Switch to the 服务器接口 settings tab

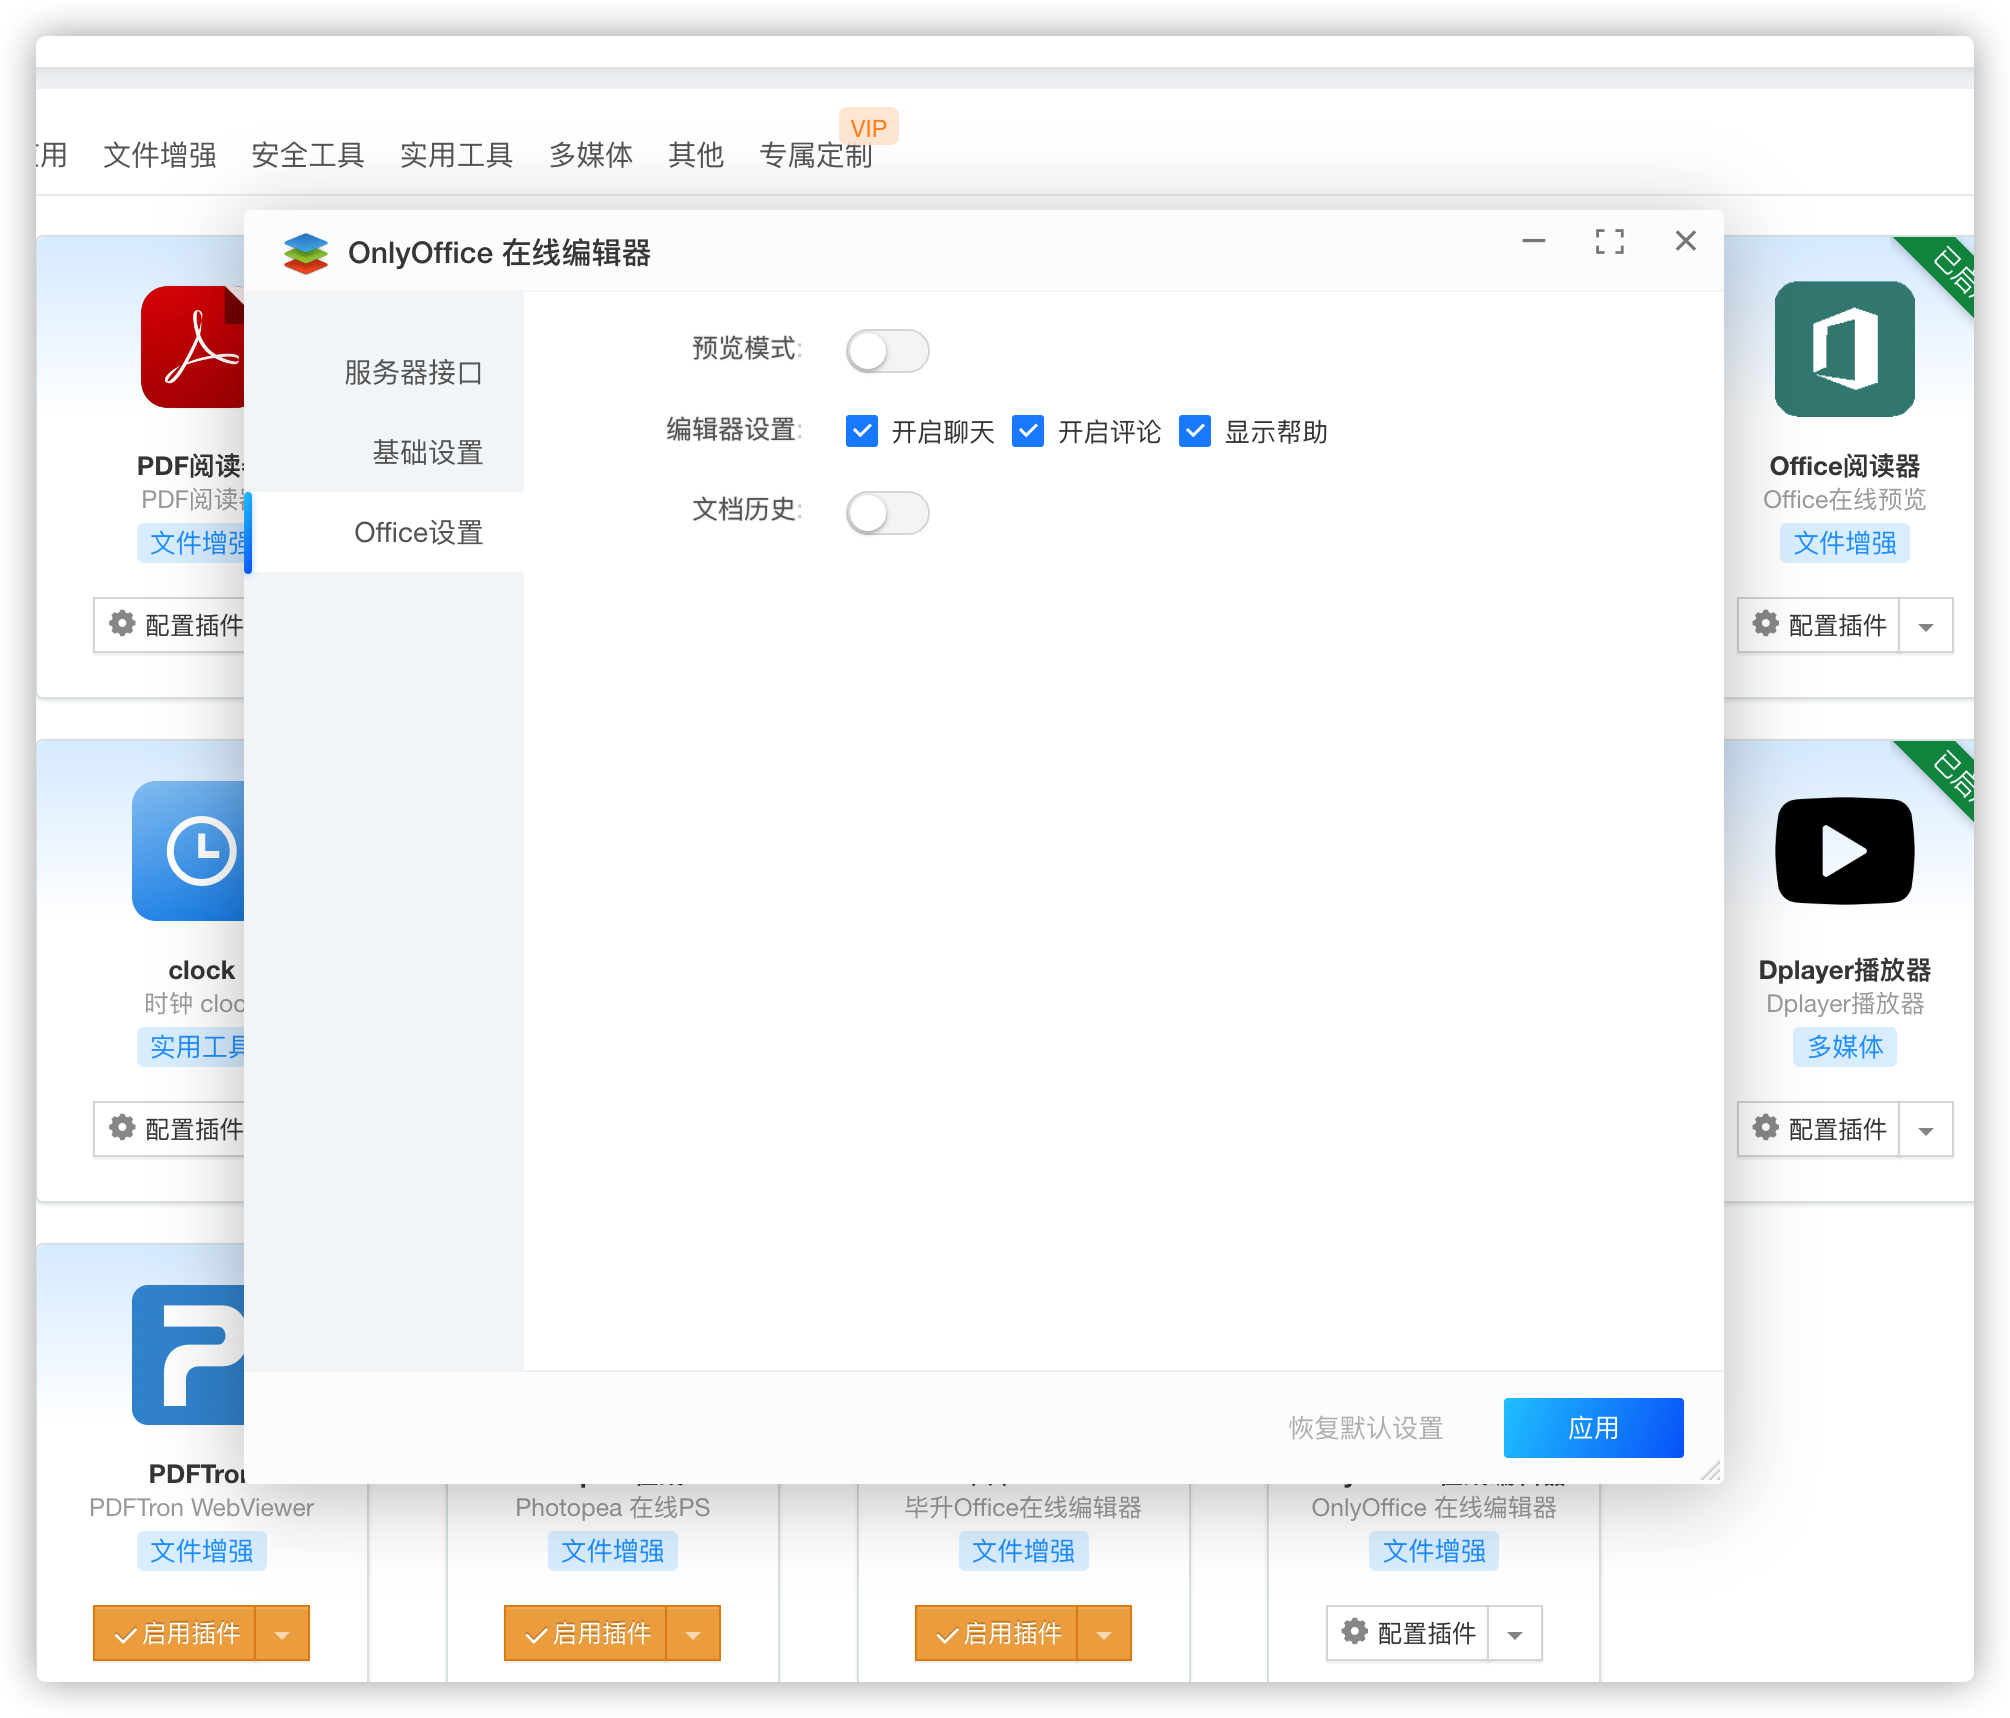[413, 372]
